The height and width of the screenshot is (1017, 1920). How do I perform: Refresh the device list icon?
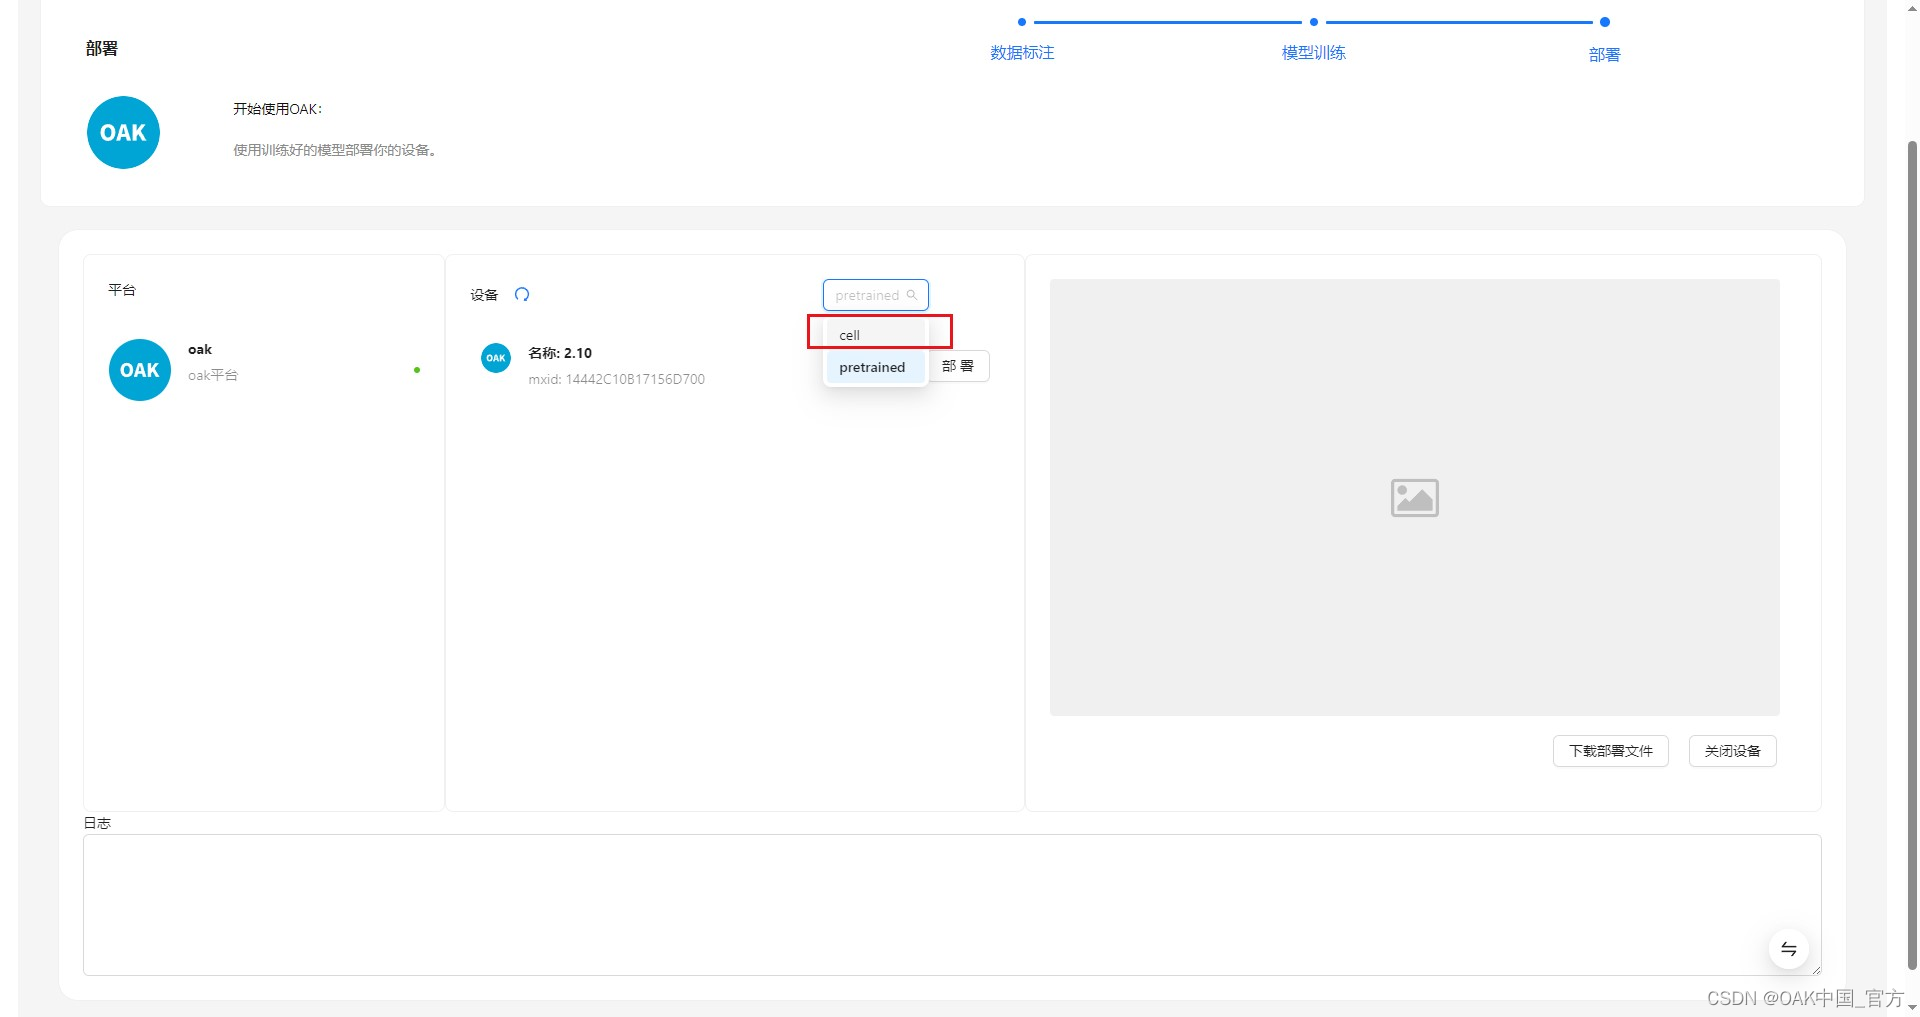point(522,294)
